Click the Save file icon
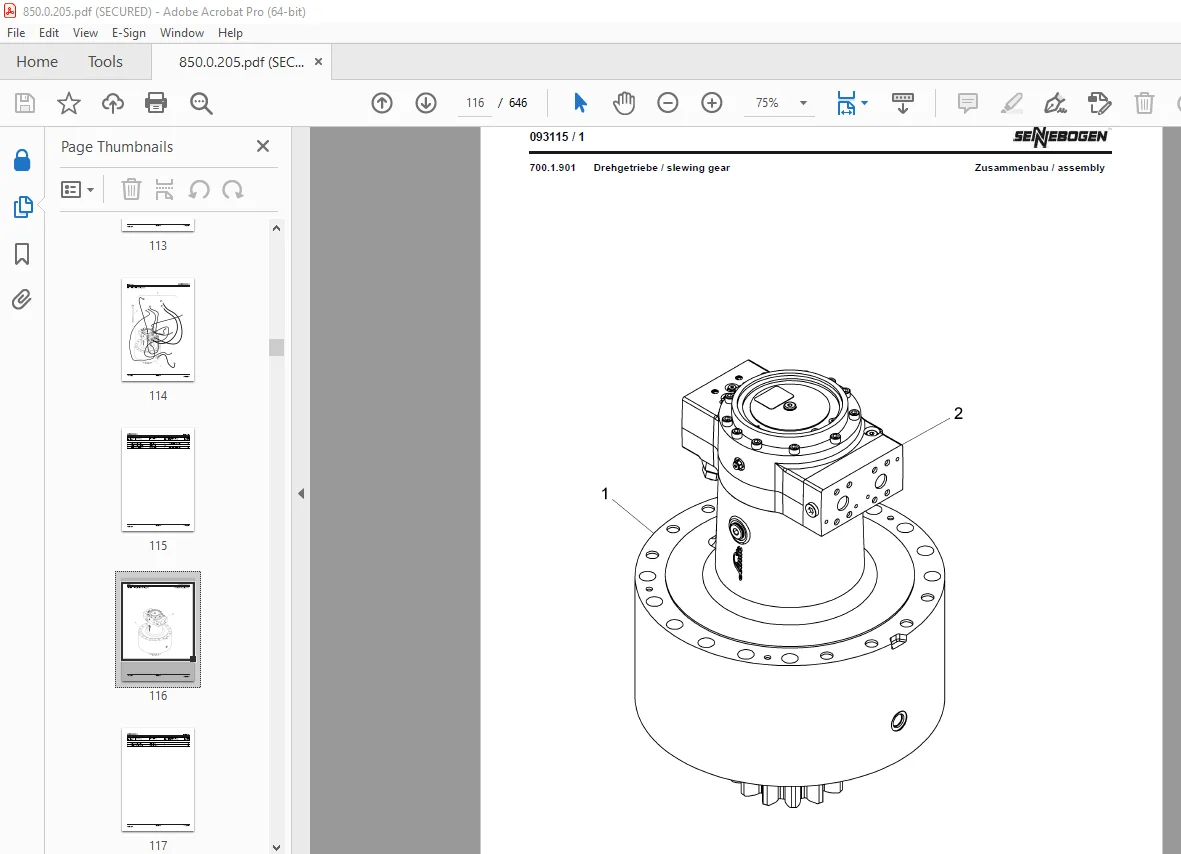 coord(25,103)
